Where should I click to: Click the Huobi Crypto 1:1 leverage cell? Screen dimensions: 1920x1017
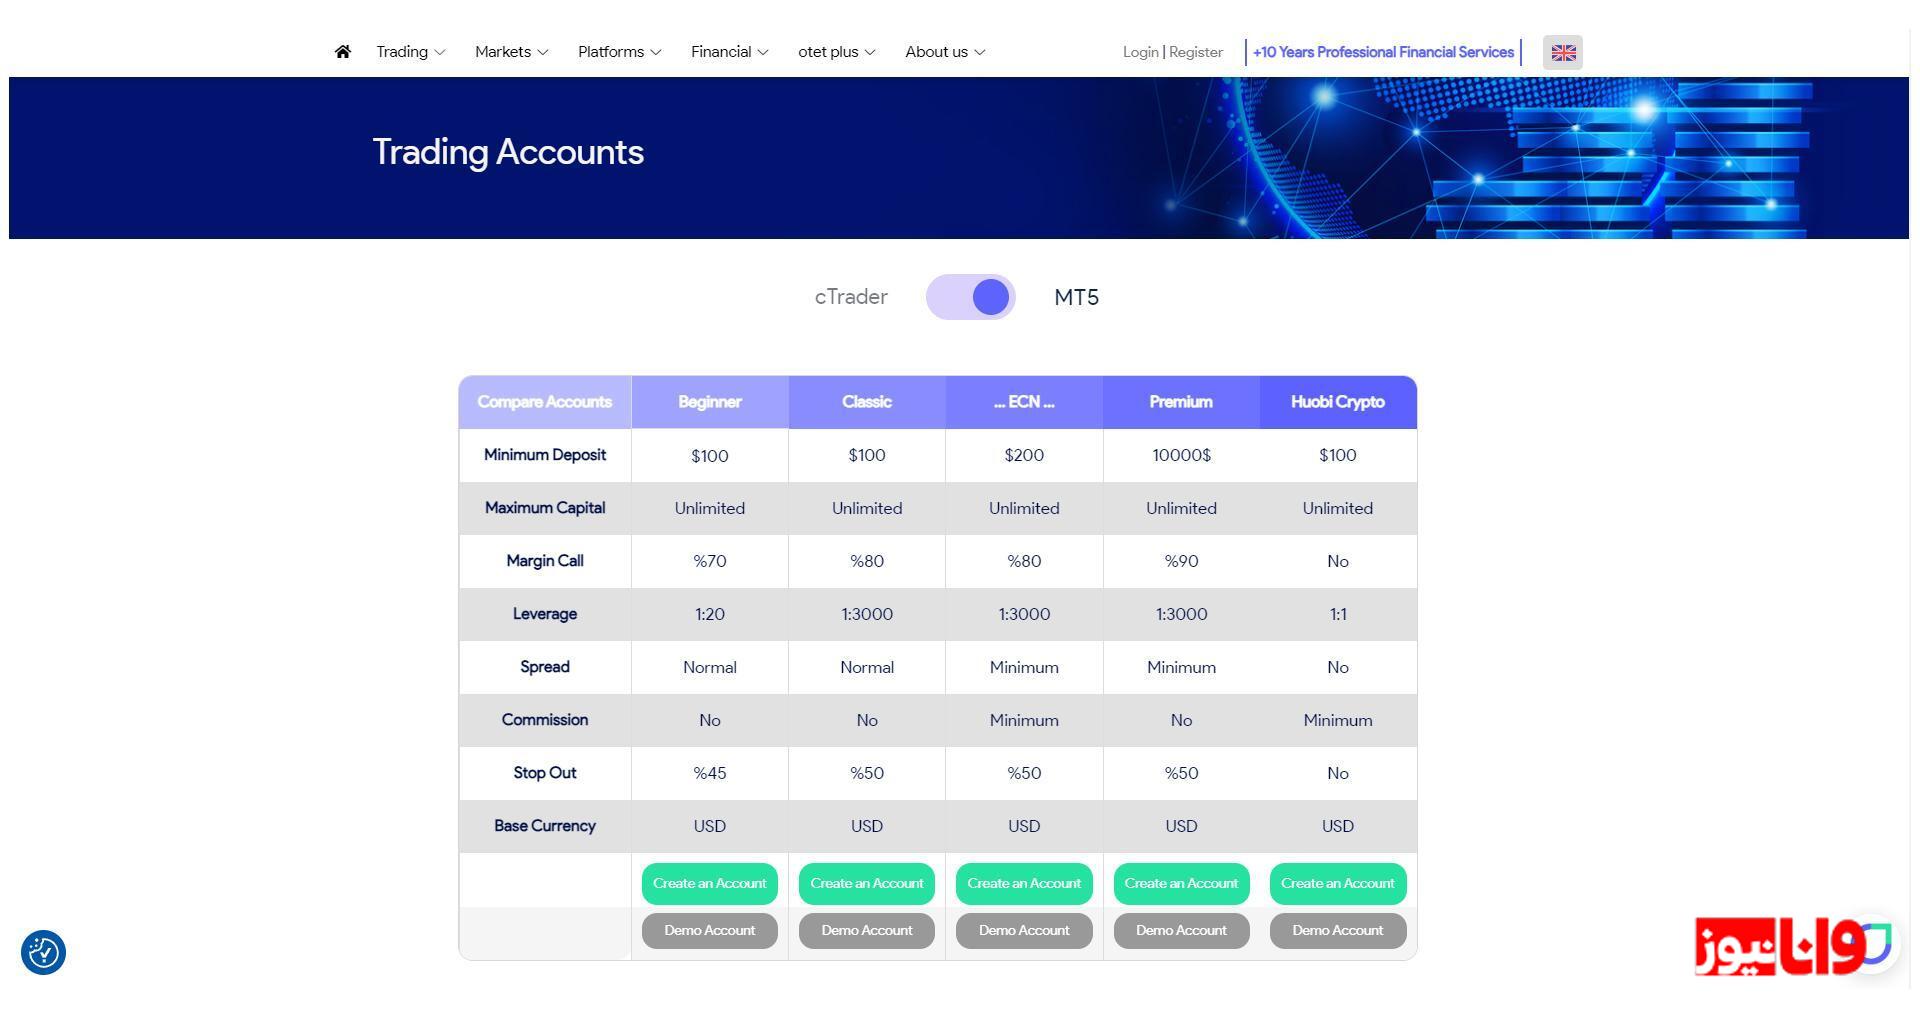point(1338,614)
